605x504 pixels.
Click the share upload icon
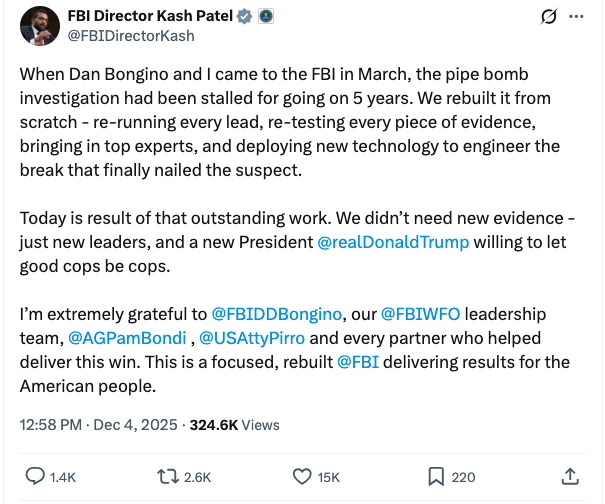[570, 477]
